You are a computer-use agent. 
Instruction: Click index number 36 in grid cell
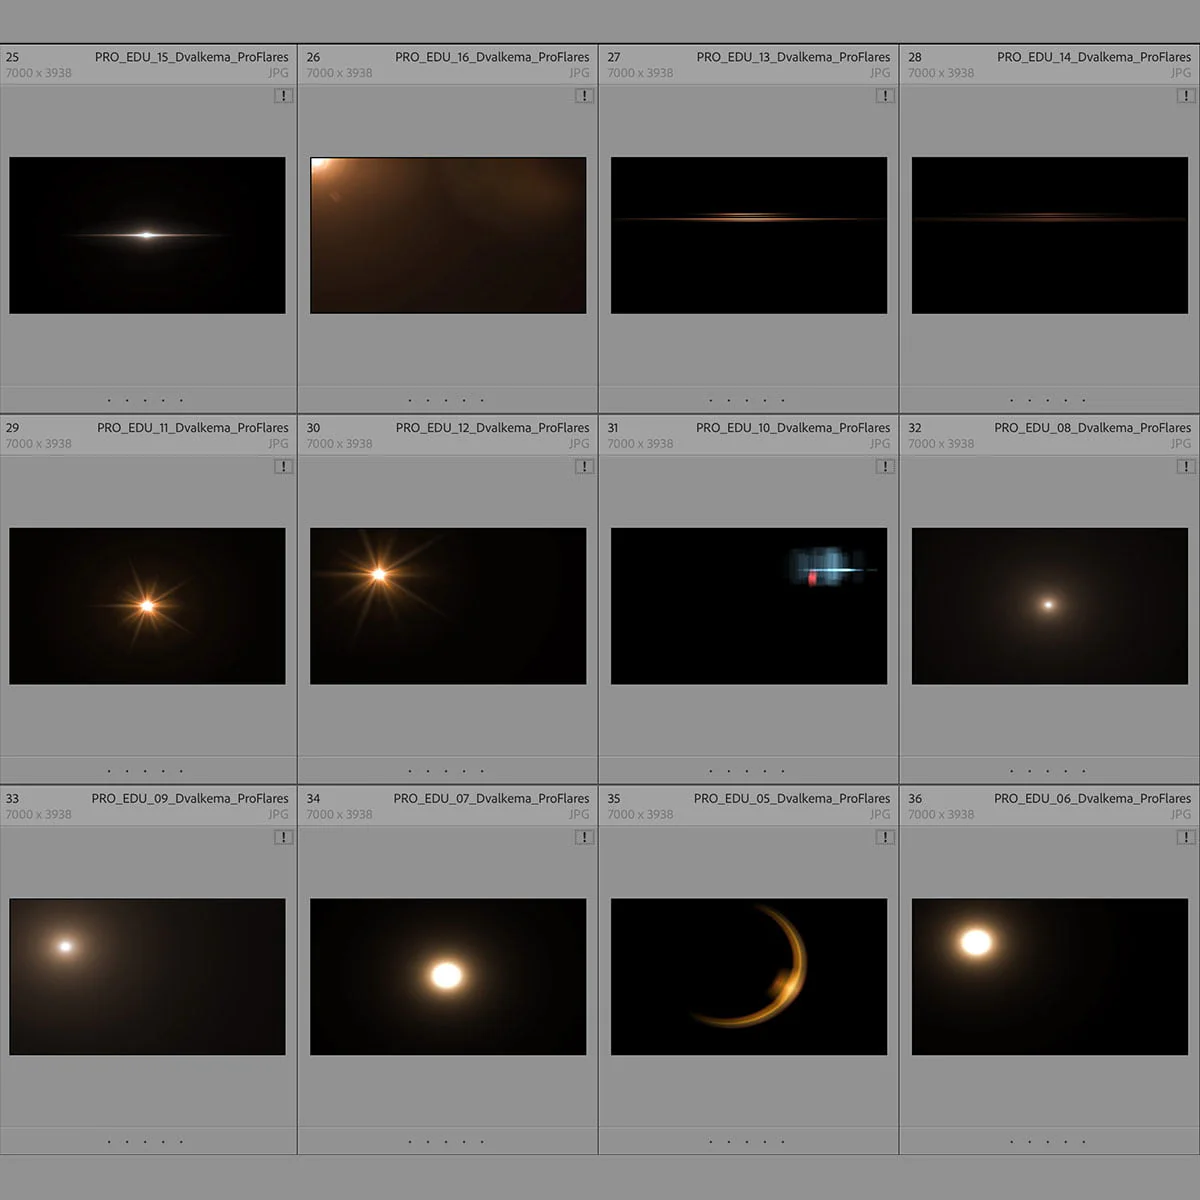pos(915,799)
